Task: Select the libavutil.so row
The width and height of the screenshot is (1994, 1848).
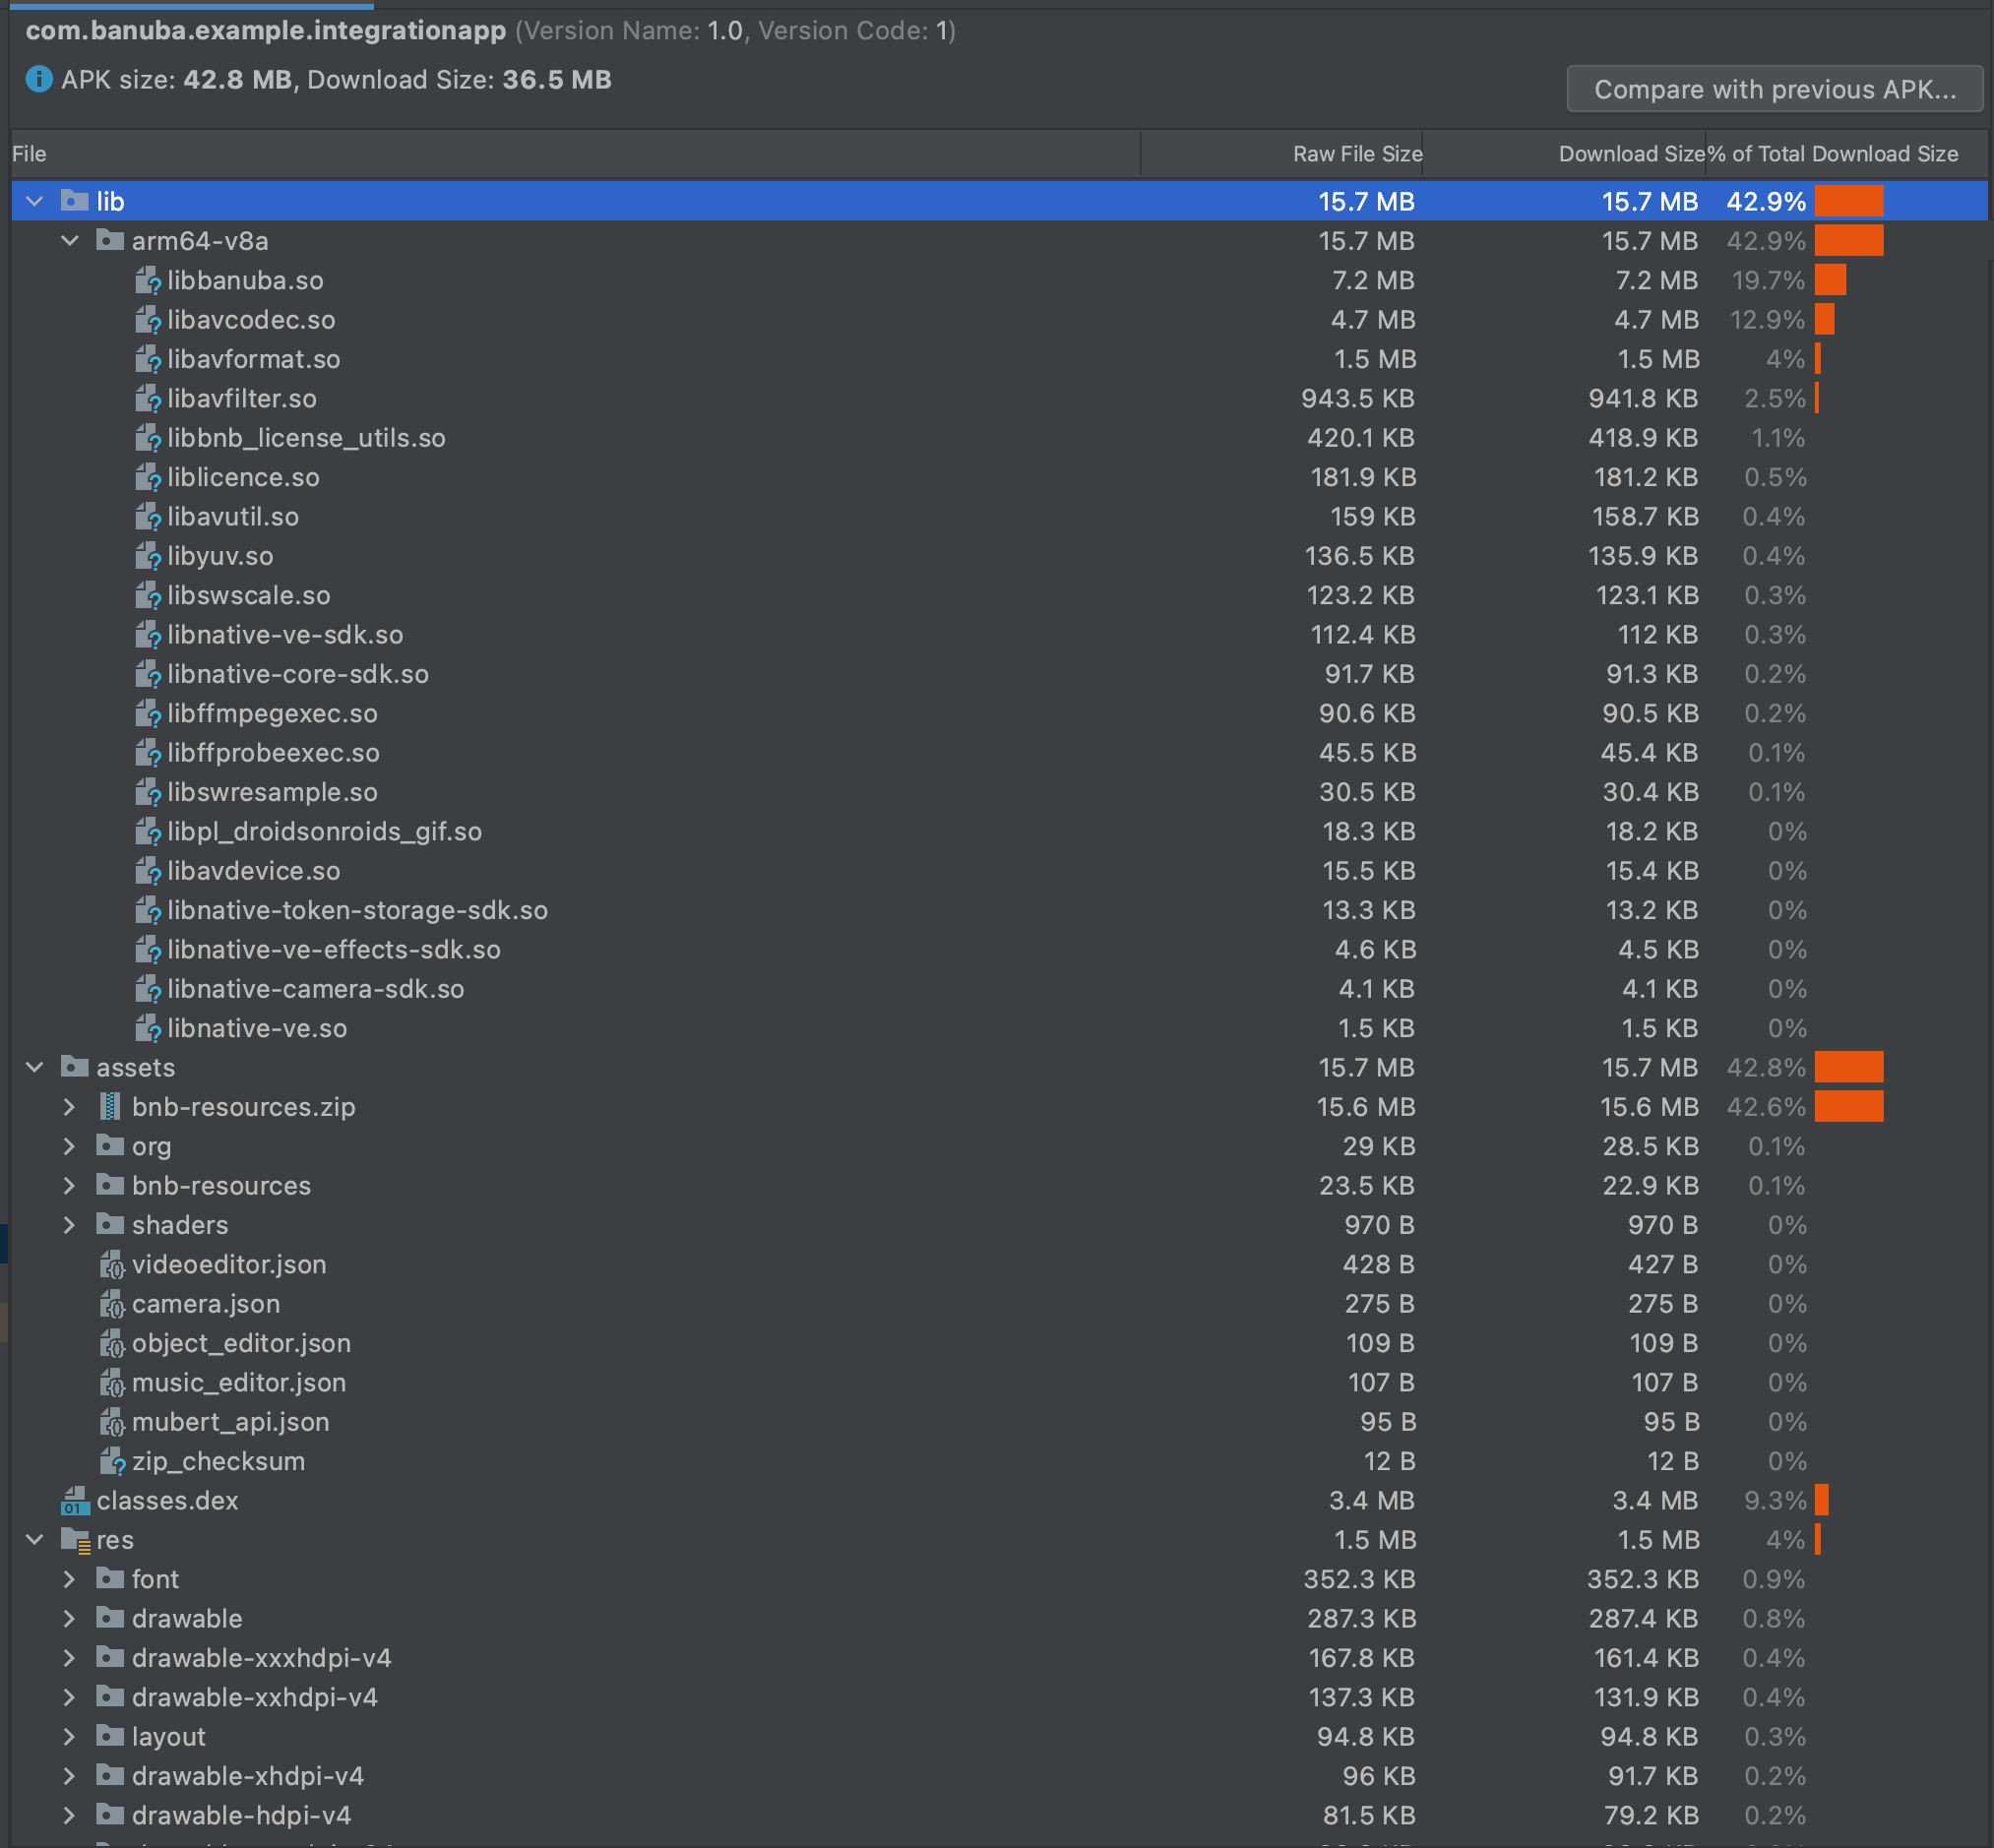Action: pos(999,517)
